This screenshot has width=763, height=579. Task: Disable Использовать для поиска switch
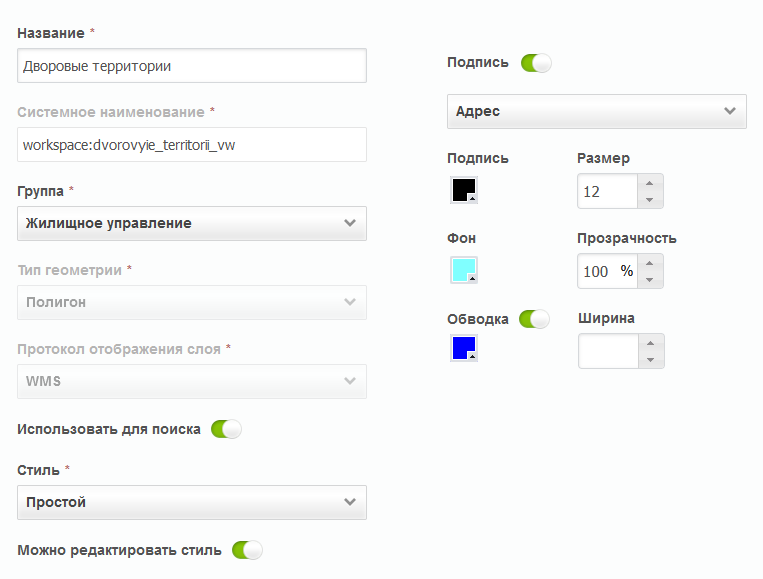[x=226, y=429]
